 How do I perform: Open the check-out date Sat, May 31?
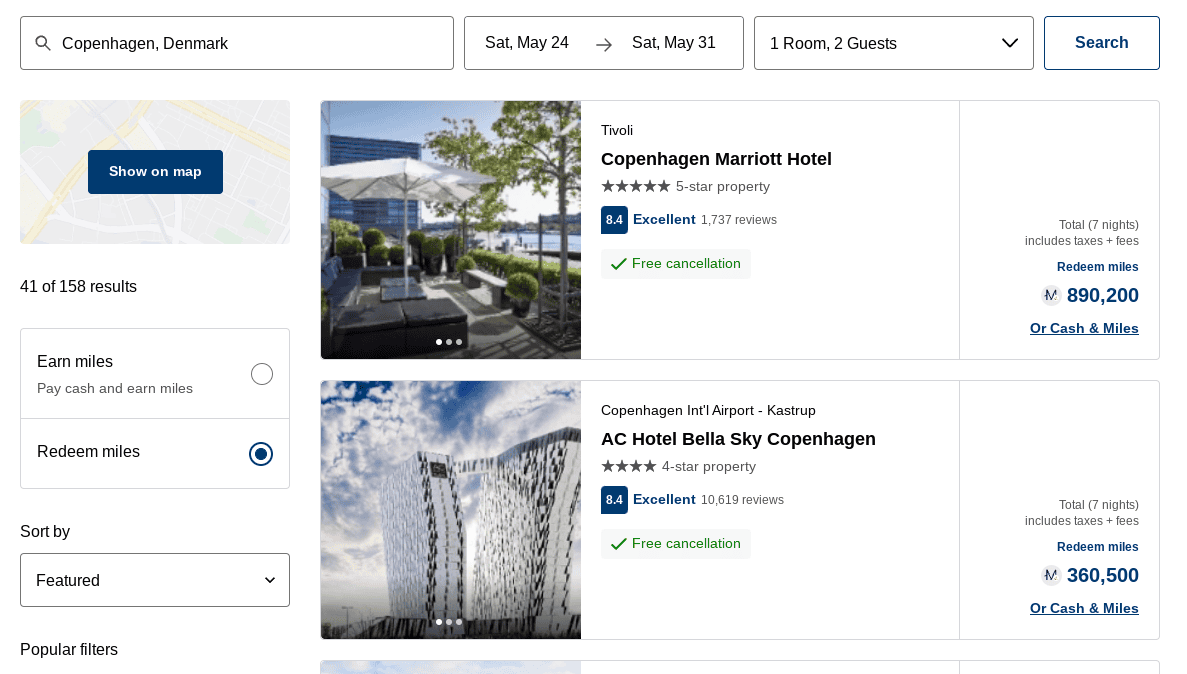click(674, 43)
